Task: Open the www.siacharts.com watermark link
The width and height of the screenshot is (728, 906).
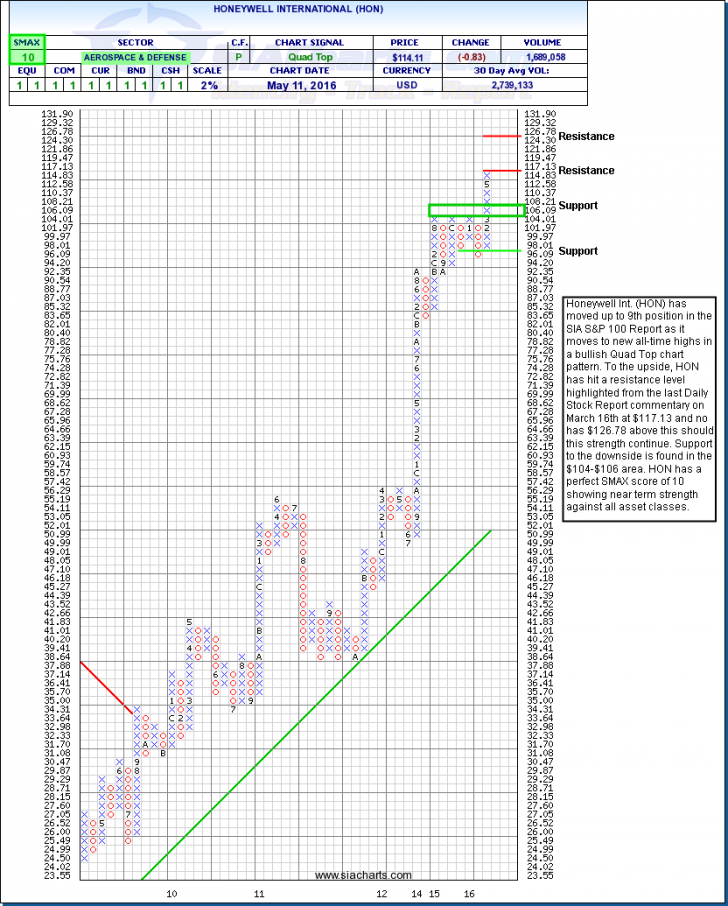Action: 362,876
